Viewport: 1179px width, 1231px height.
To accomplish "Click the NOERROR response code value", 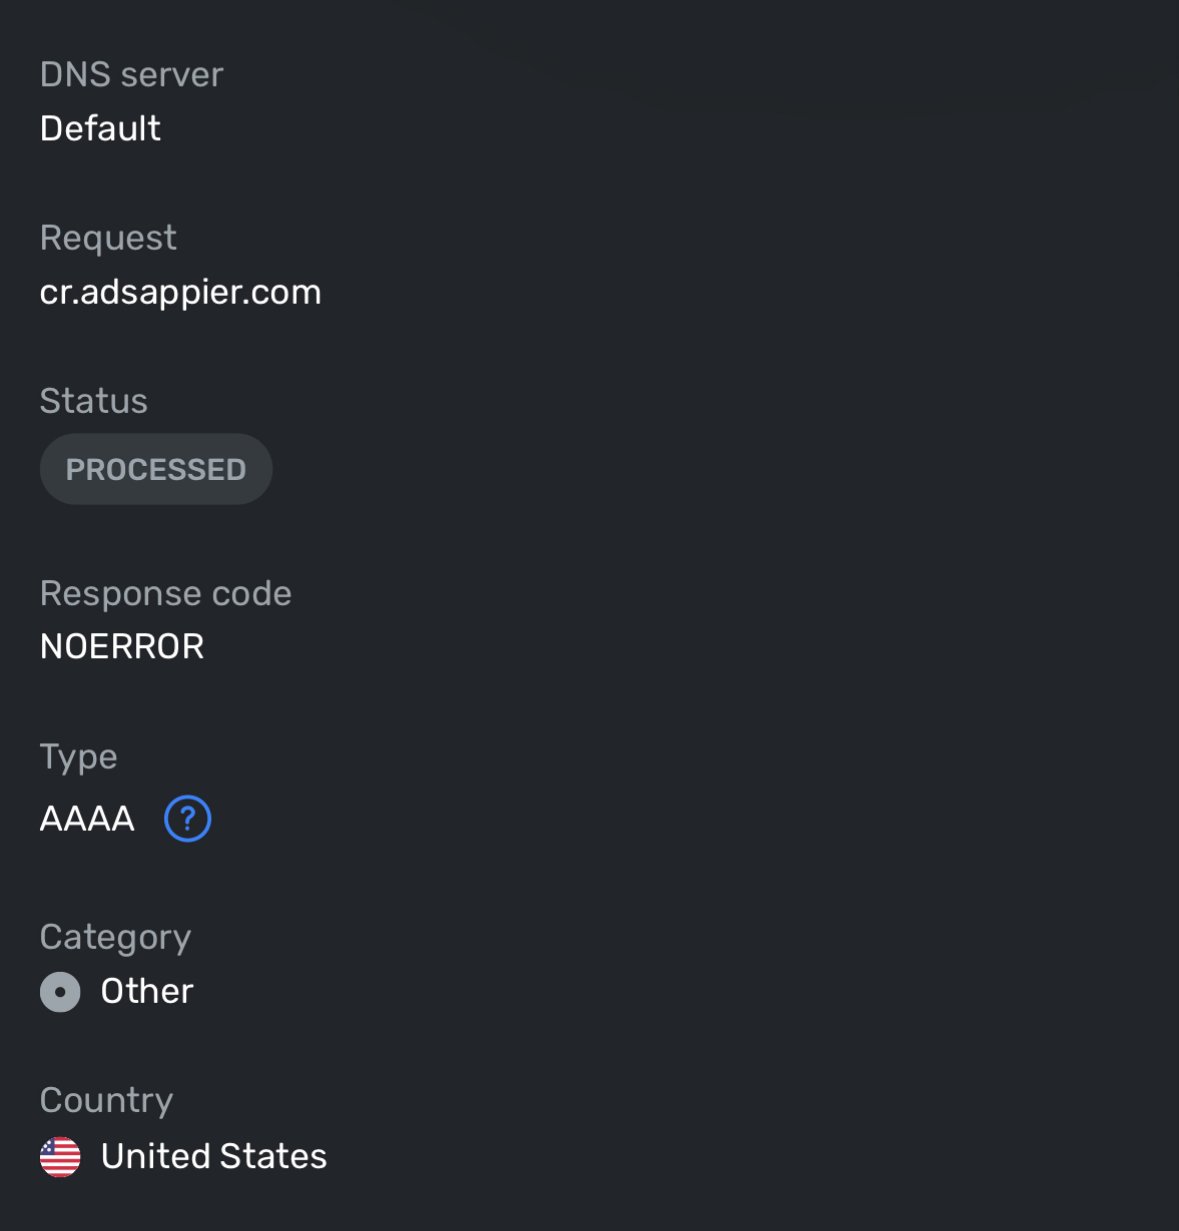I will coord(121,646).
